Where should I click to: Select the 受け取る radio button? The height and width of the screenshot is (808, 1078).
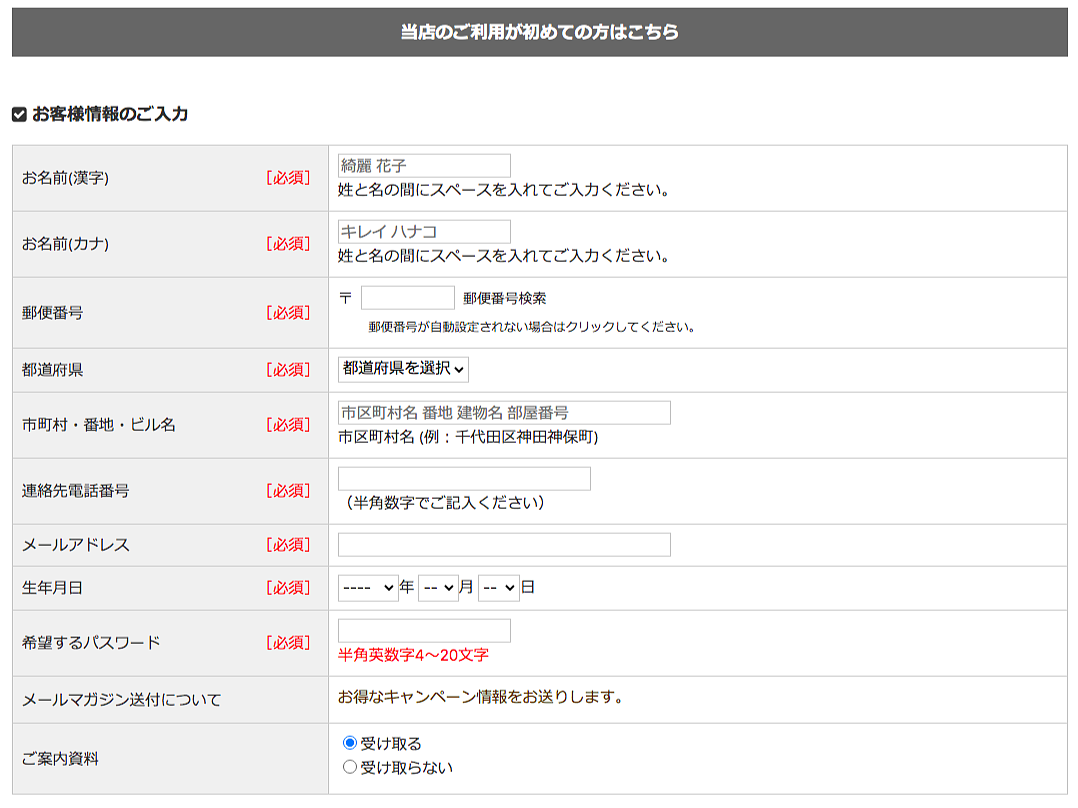(x=350, y=743)
